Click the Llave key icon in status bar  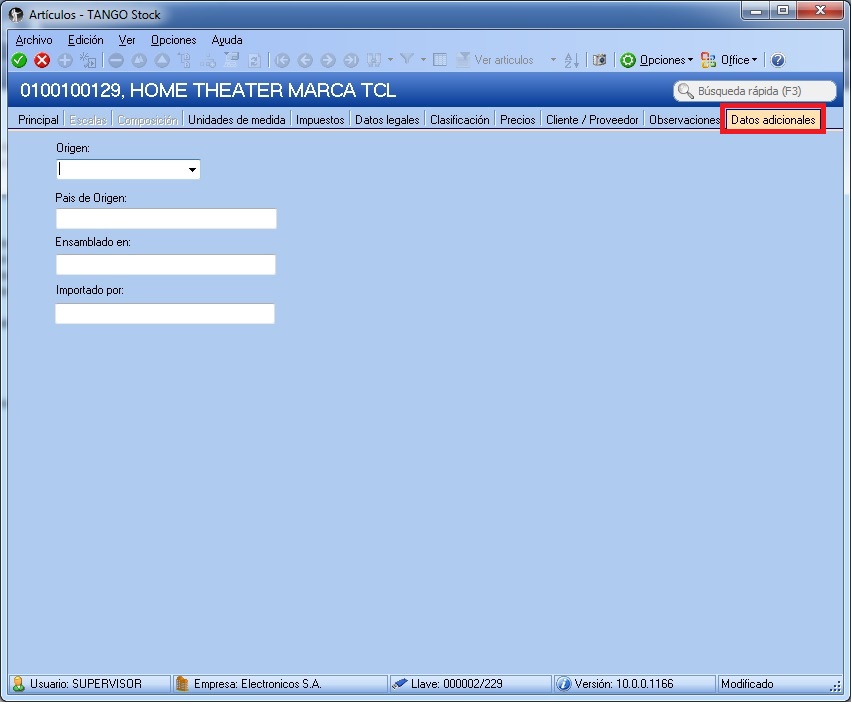[x=399, y=684]
